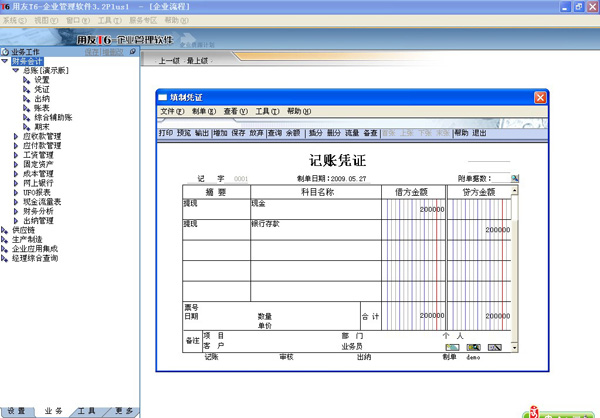Click the middle small icon below 个人
Viewport: 600px width, 418px height.
coord(473,347)
